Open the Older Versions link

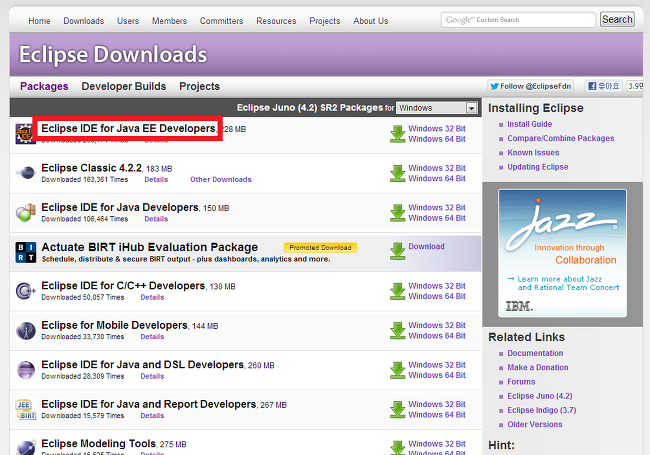[535, 424]
